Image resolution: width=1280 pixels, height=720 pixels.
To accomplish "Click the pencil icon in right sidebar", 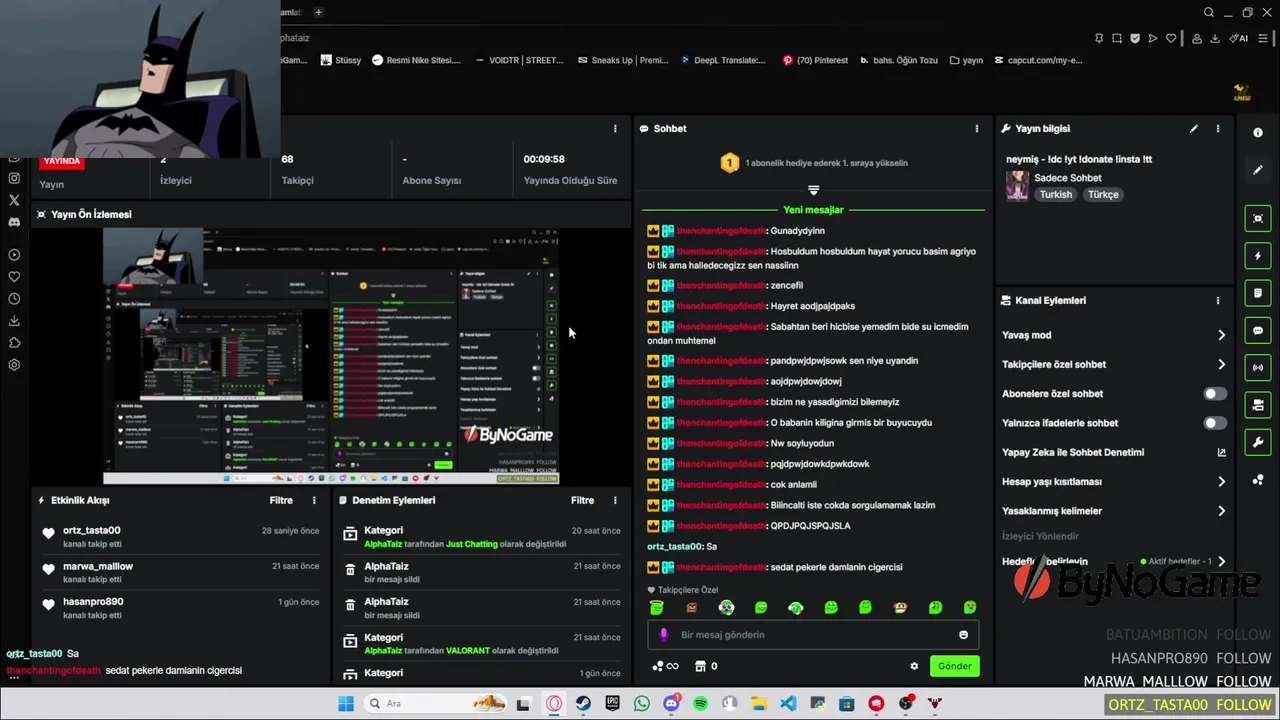I will pos(1258,170).
